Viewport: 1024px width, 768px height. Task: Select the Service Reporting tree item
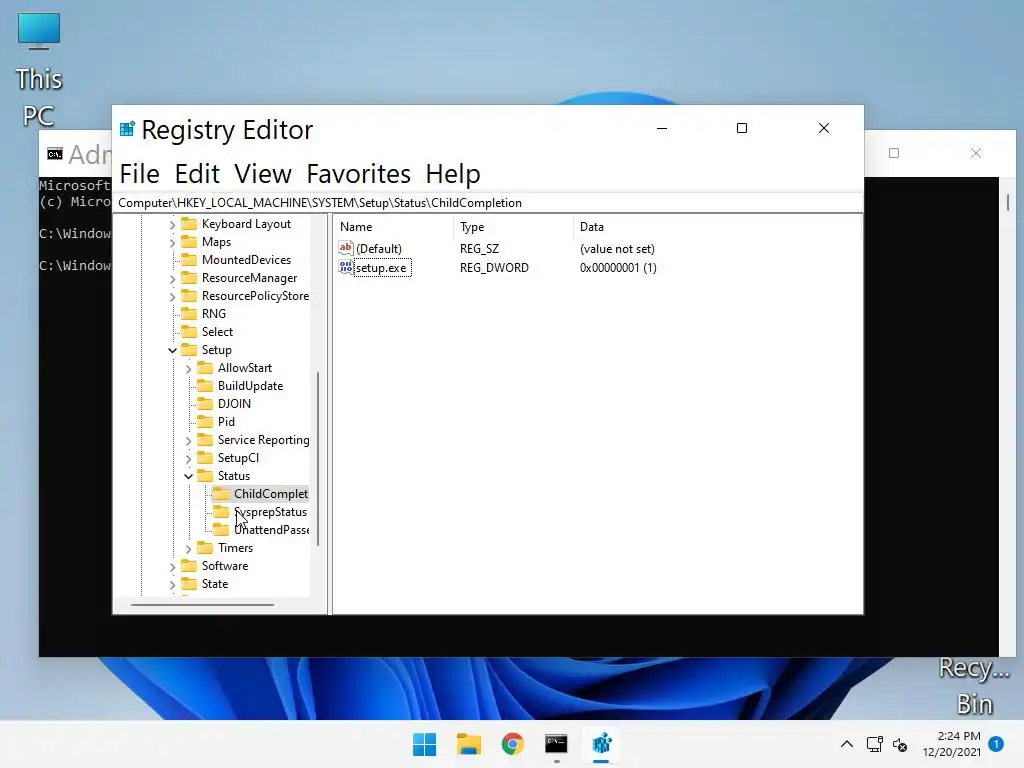coord(263,440)
